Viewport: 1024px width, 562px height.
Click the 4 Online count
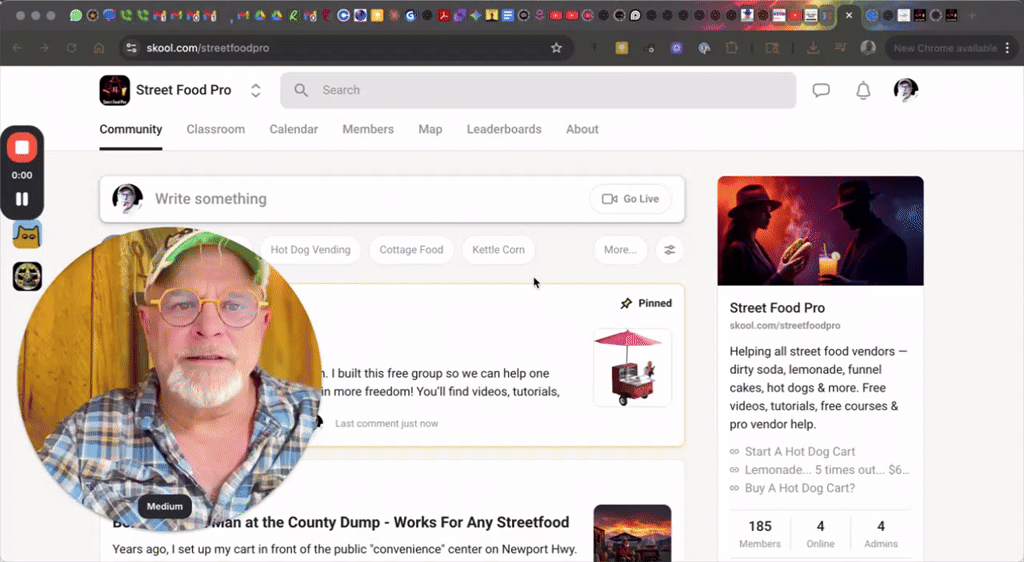tap(820, 533)
